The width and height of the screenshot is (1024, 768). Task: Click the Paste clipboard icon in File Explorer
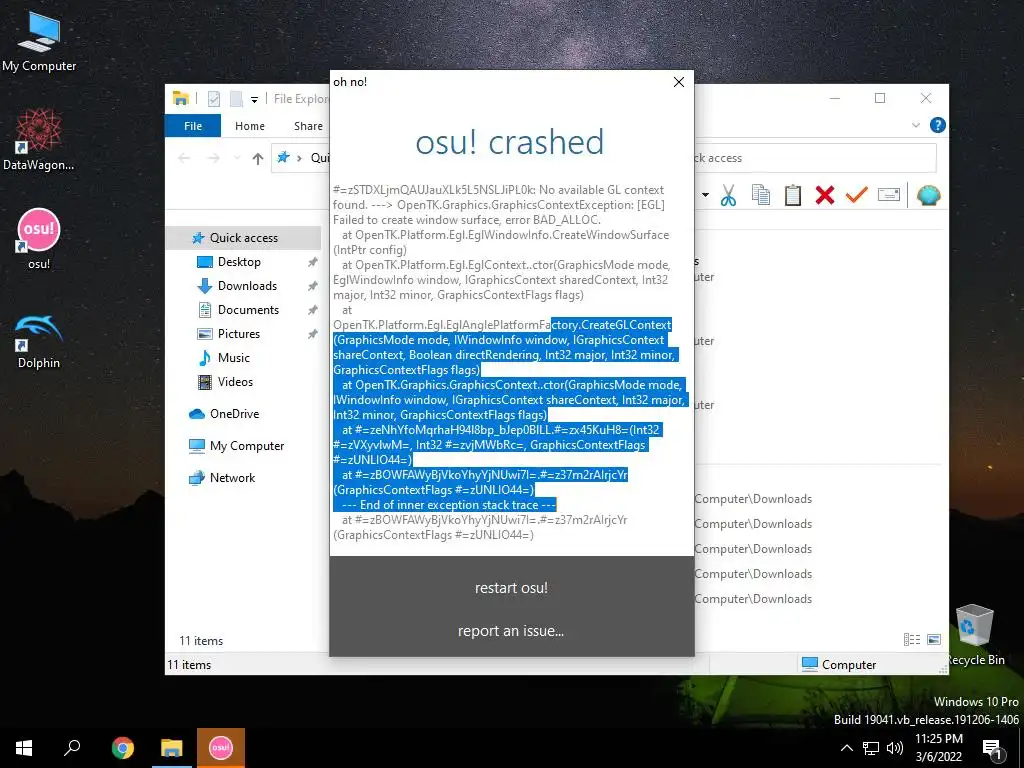[792, 195]
